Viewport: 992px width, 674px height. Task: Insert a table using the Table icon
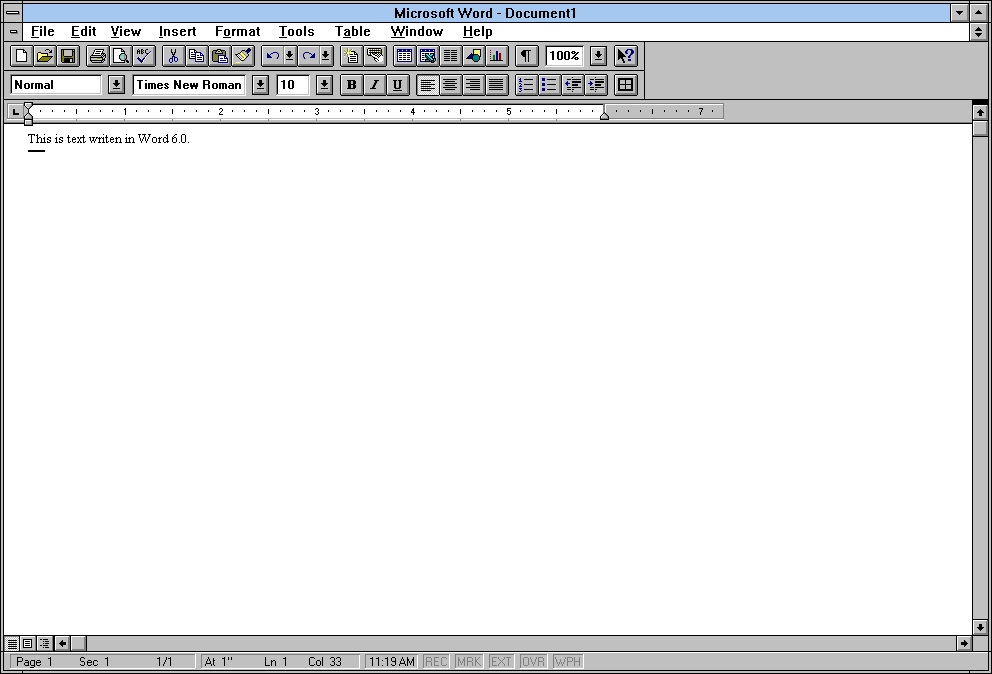404,56
